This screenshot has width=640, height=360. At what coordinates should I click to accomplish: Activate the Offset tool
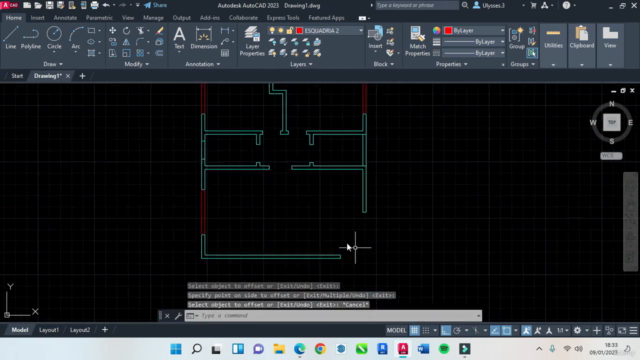pos(159,53)
